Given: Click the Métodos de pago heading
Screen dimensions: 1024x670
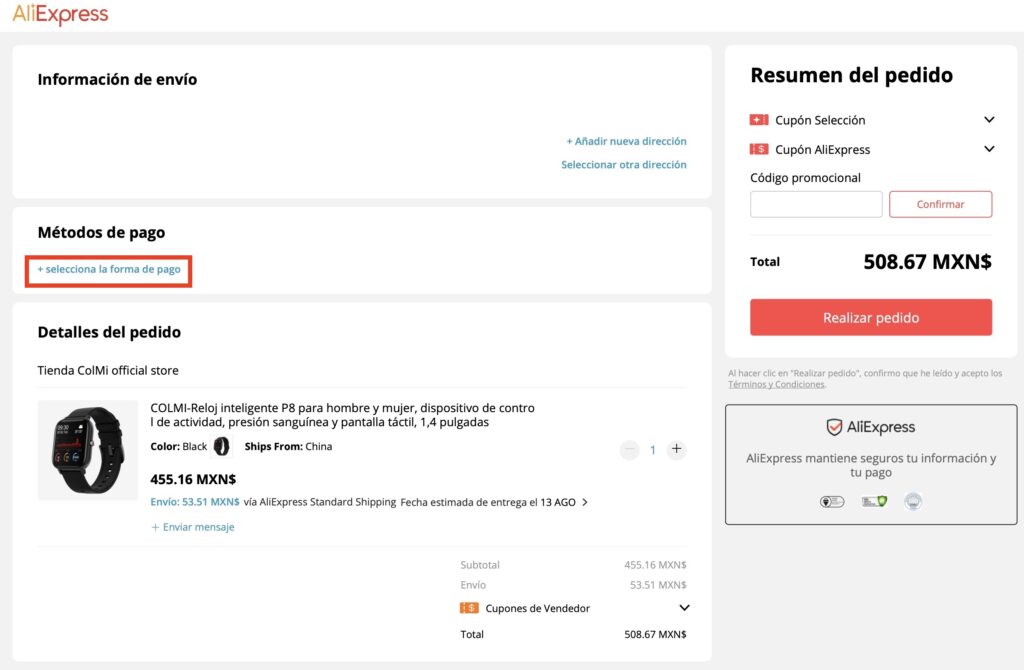Looking at the screenshot, I should [101, 232].
